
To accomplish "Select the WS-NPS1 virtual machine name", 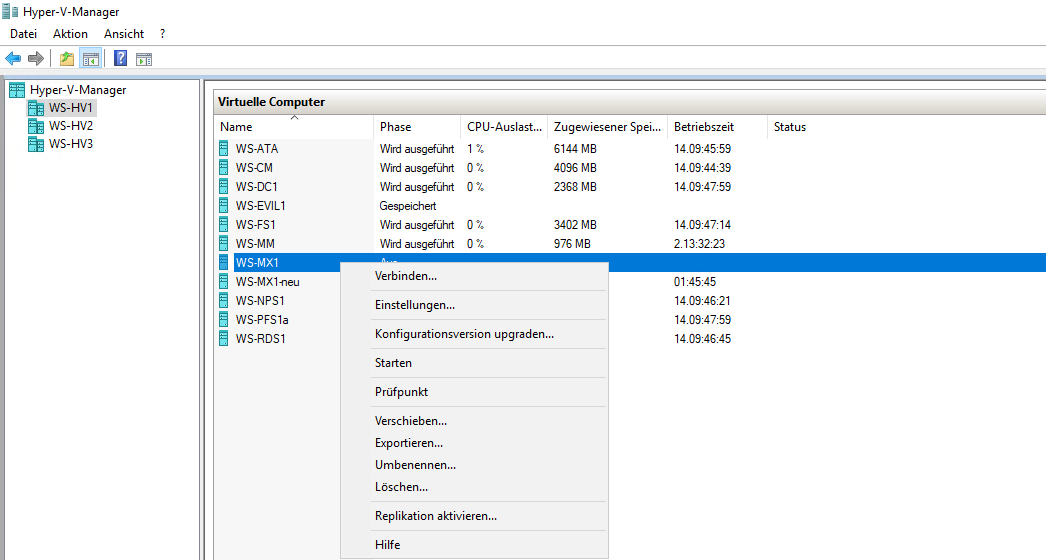I will (x=260, y=301).
